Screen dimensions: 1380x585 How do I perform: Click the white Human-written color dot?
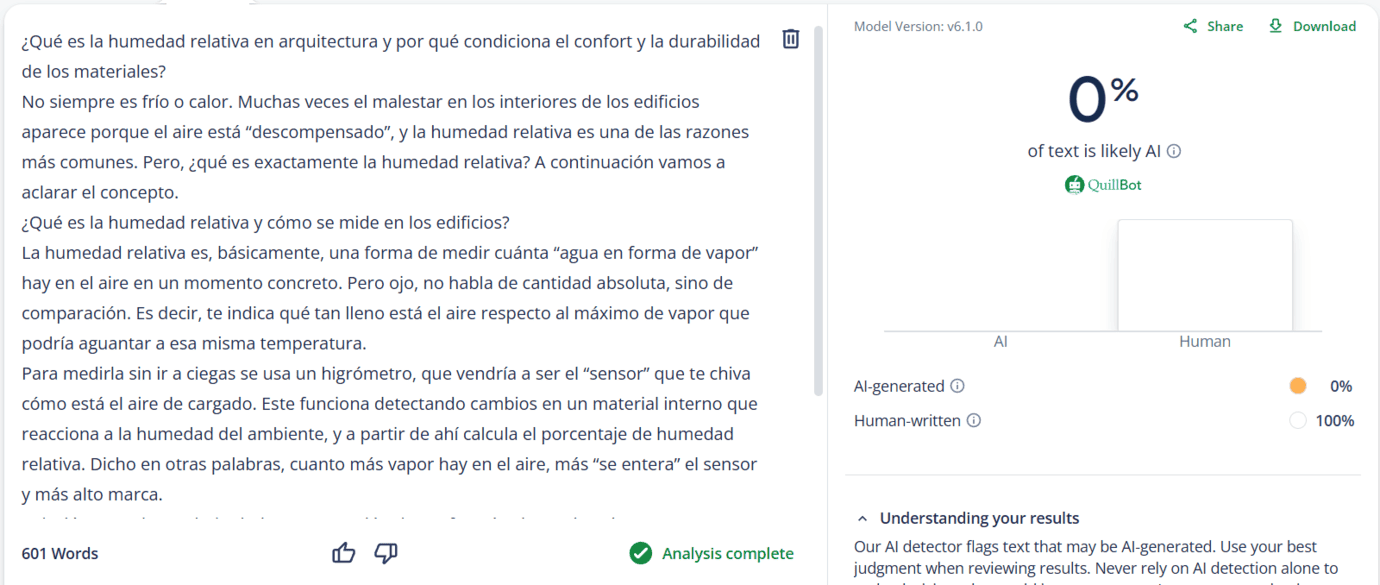click(1298, 421)
